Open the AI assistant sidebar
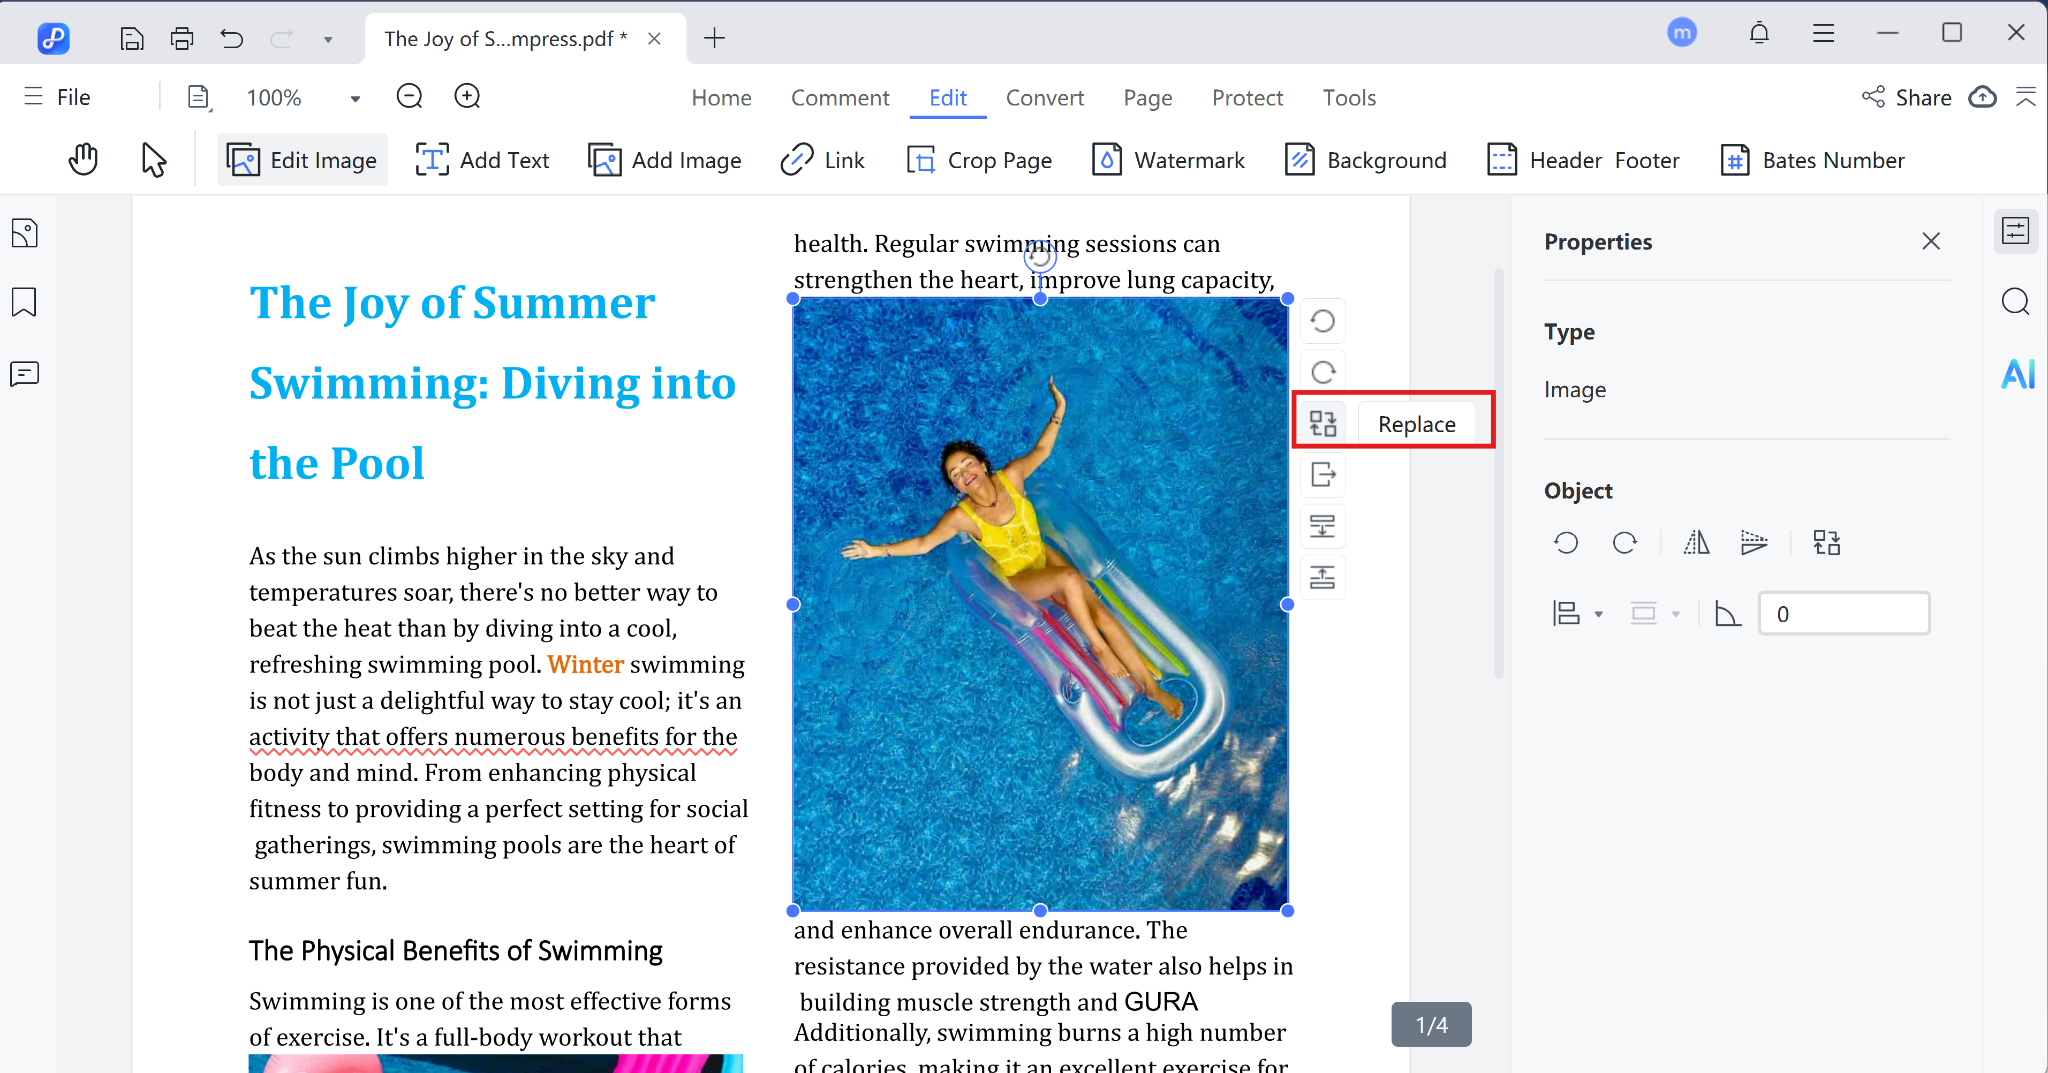2048x1073 pixels. pos(2017,374)
